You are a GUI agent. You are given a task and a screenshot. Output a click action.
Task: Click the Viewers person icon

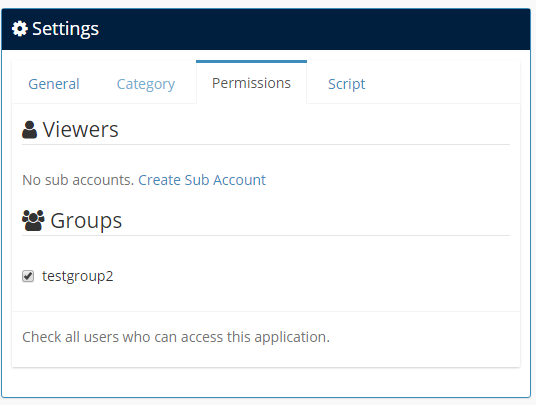(x=29, y=130)
